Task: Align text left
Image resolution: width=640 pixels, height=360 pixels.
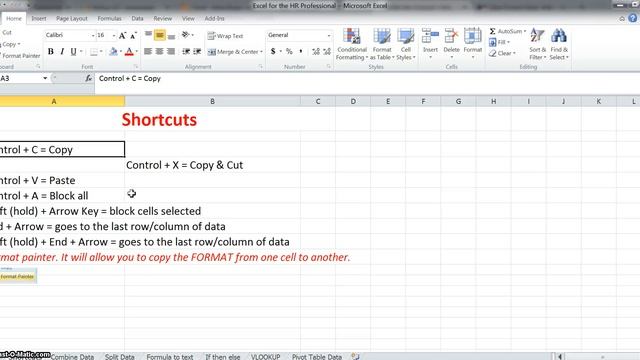Action: (148, 51)
